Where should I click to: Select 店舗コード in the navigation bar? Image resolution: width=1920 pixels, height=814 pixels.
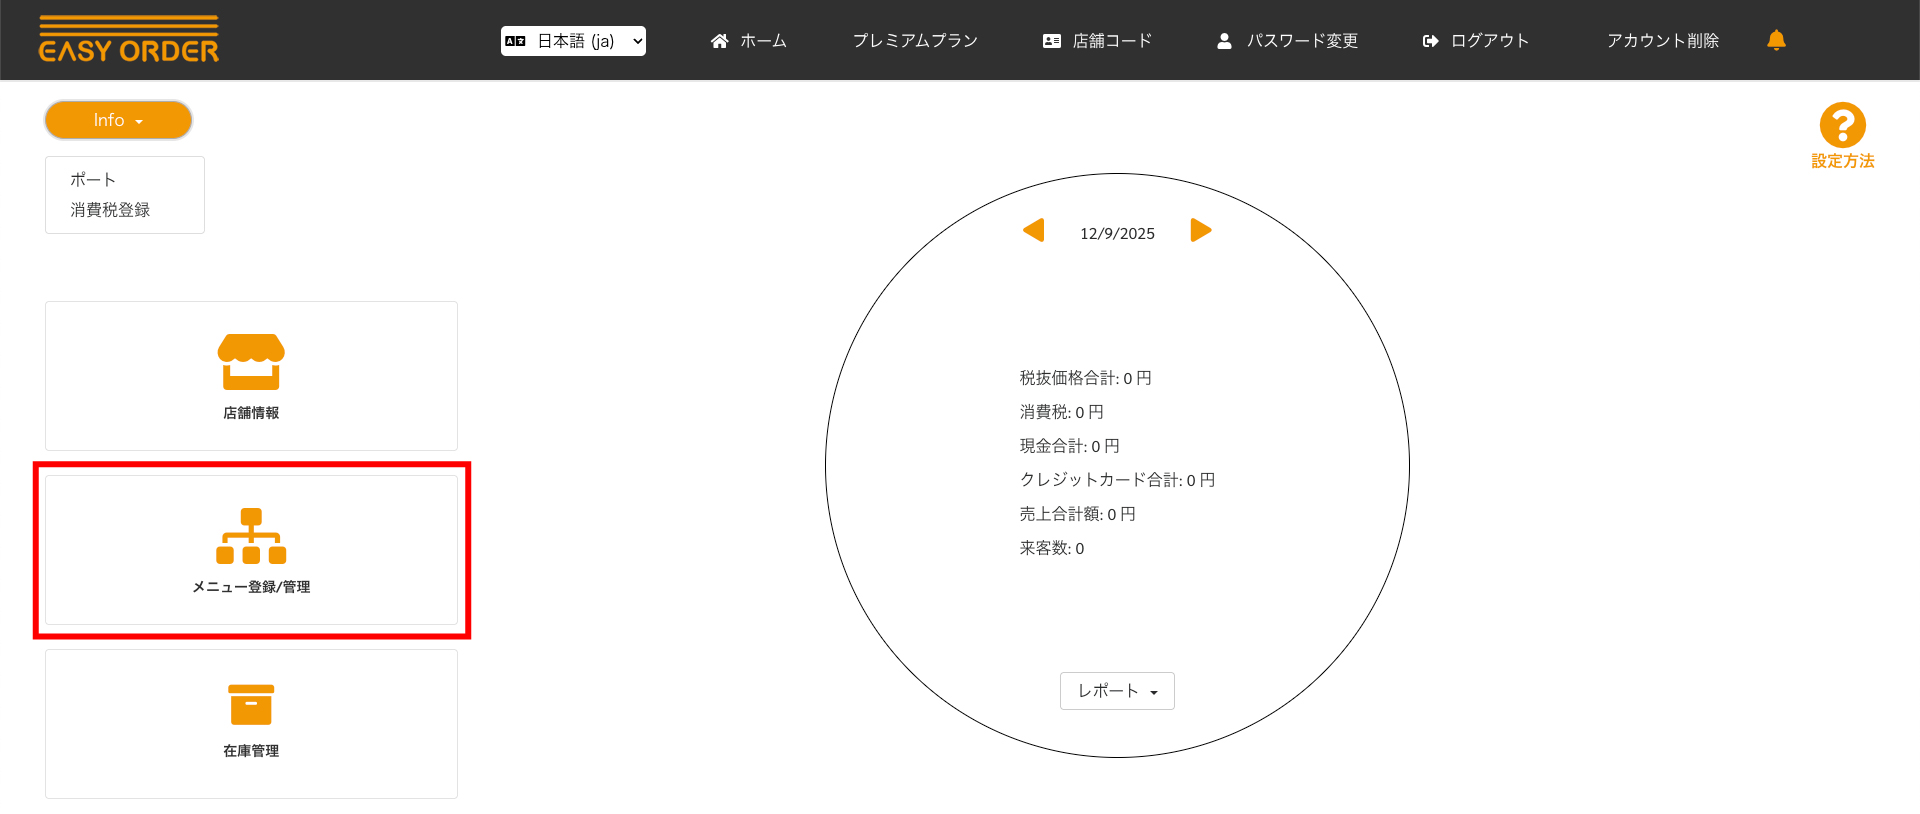tap(1097, 41)
